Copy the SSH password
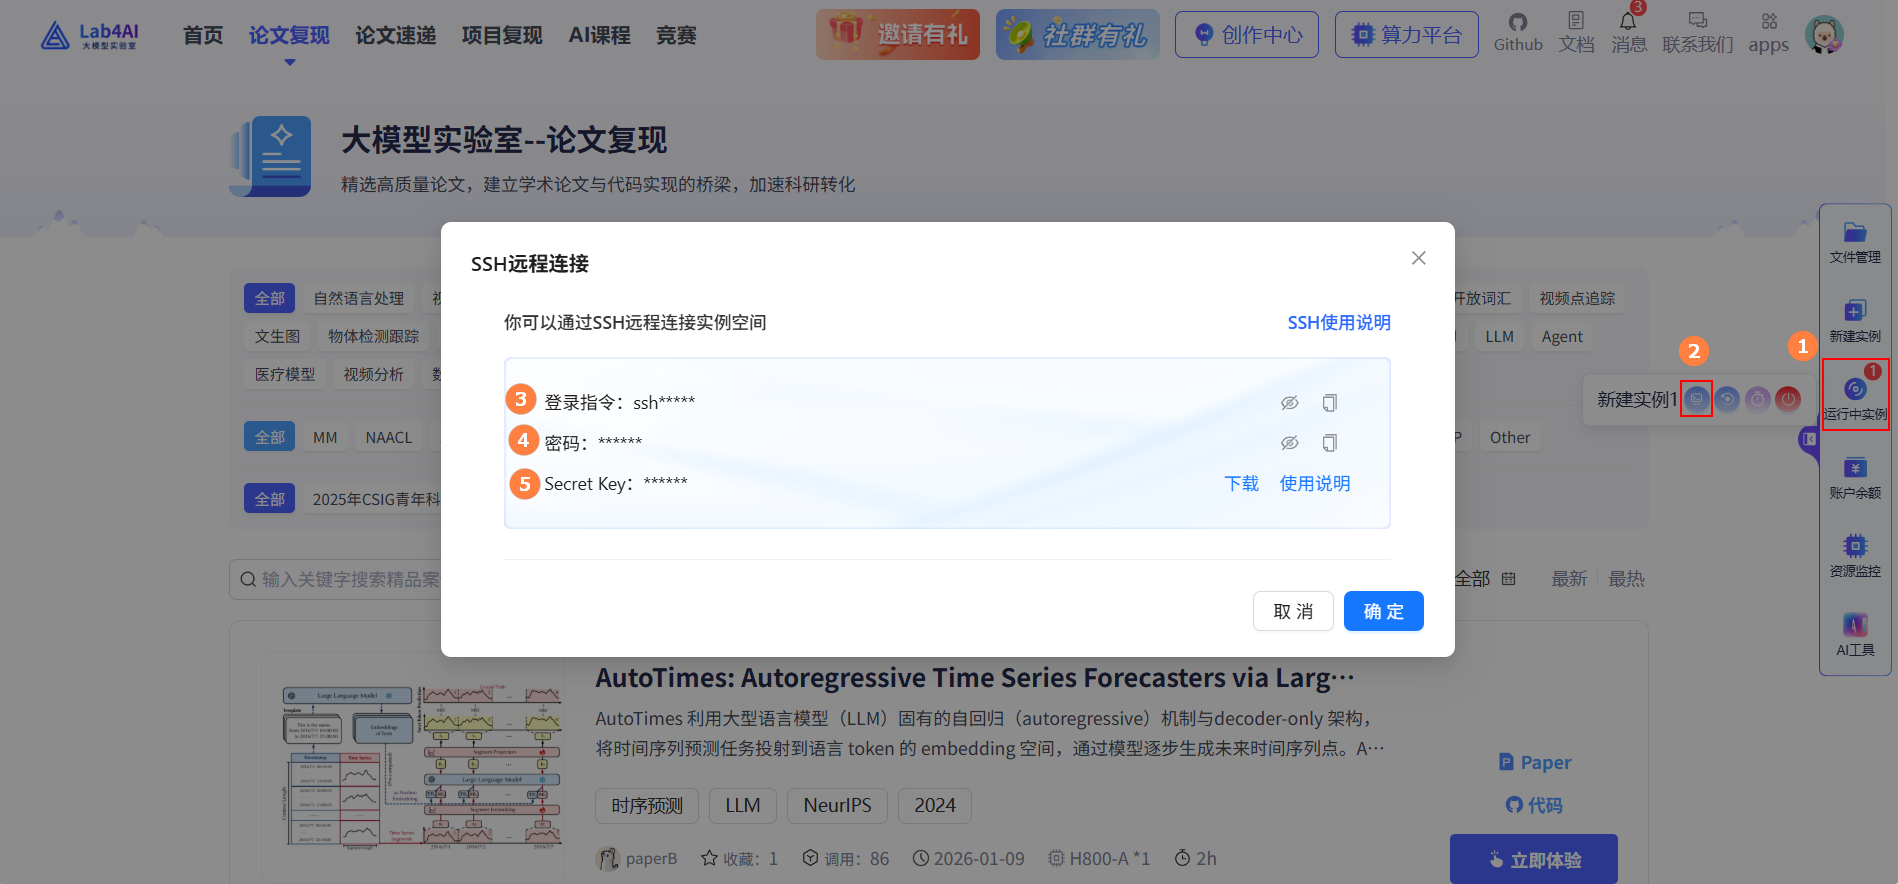The image size is (1898, 884). [1329, 443]
